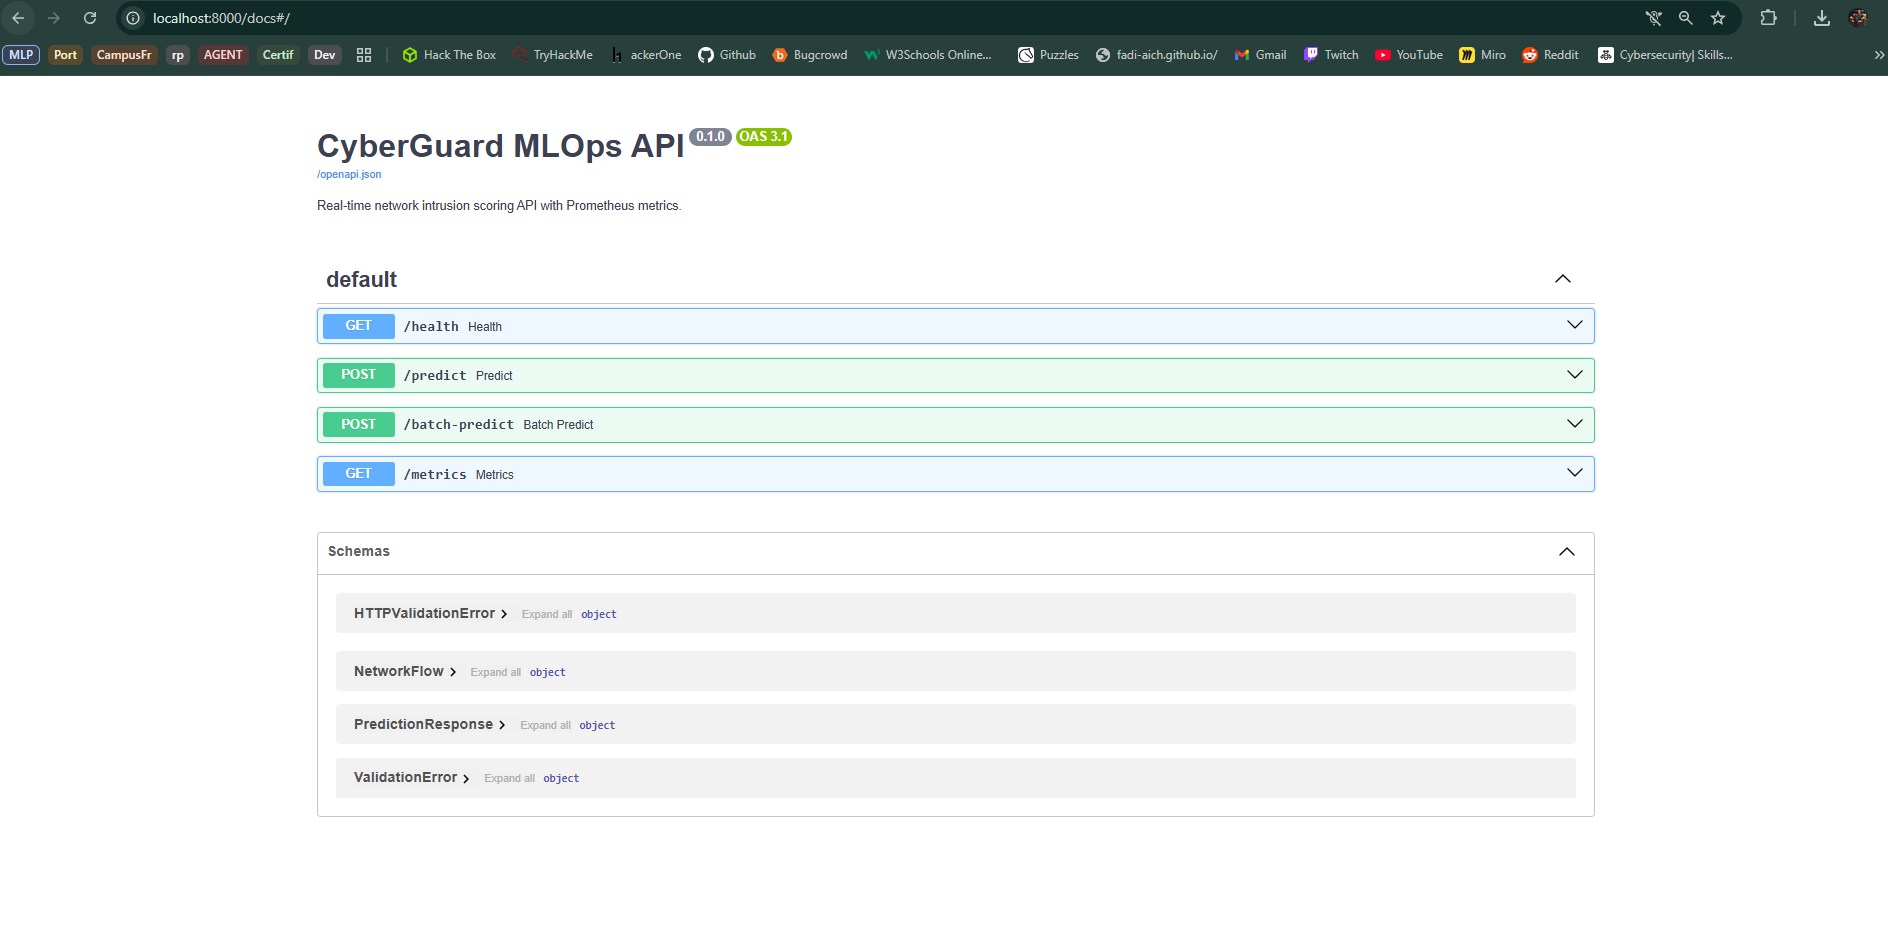This screenshot has width=1888, height=947.
Task: Open the Github bookmark
Action: pos(727,55)
